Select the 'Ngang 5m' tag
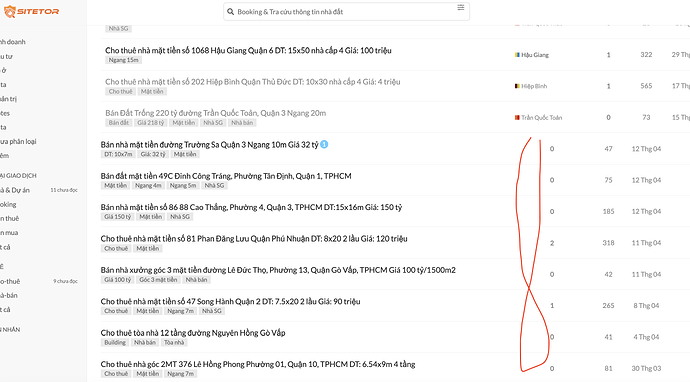The height and width of the screenshot is (382, 690). point(183,186)
